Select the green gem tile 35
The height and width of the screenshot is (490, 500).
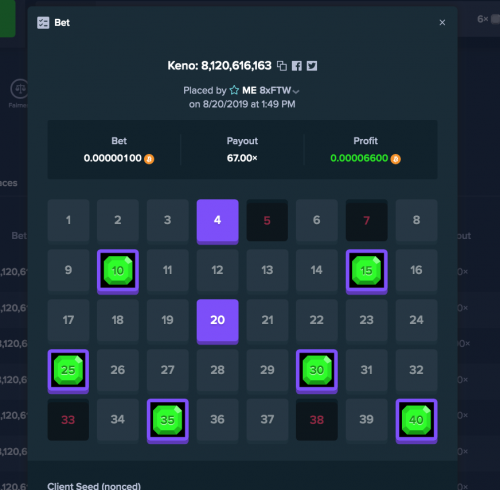point(168,421)
